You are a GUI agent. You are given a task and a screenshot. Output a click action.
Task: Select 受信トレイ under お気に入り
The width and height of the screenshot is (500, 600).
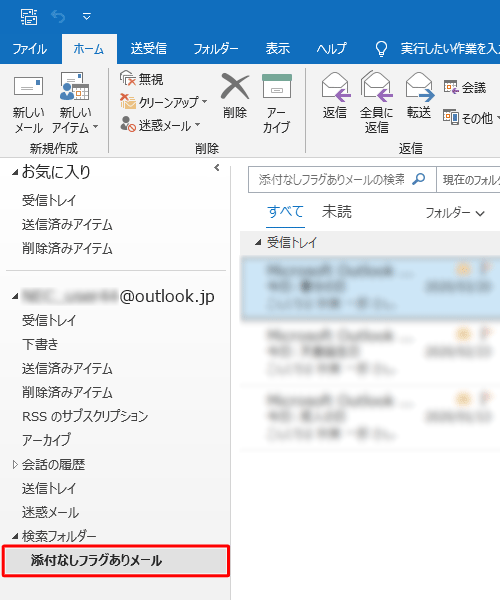tap(49, 200)
